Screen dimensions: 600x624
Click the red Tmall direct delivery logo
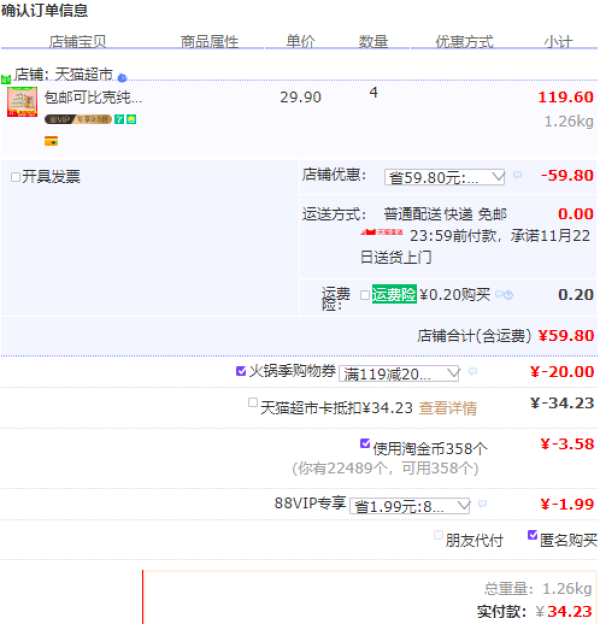(382, 232)
